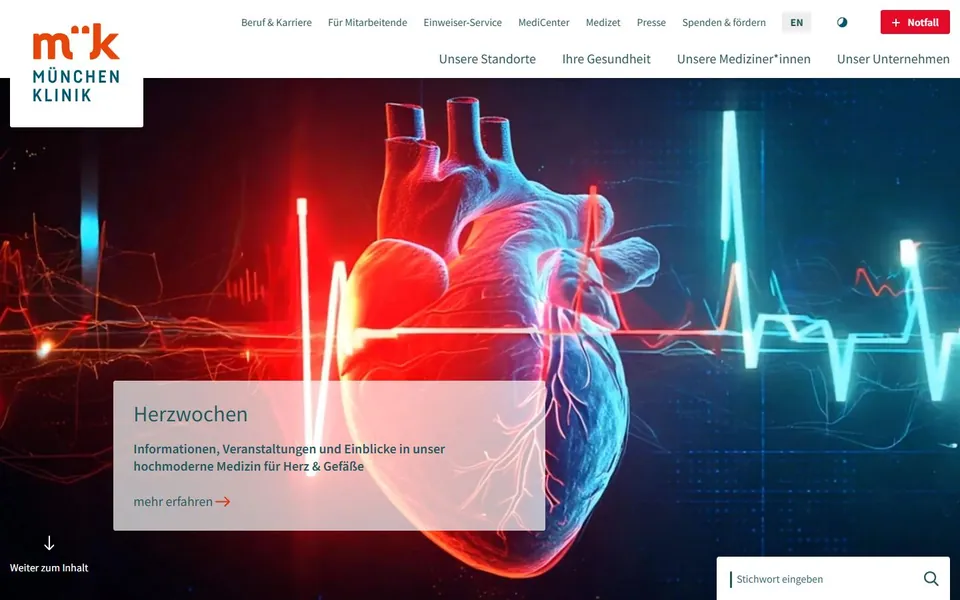Open the Presse page
Screen dimensions: 960x600
(x=651, y=23)
